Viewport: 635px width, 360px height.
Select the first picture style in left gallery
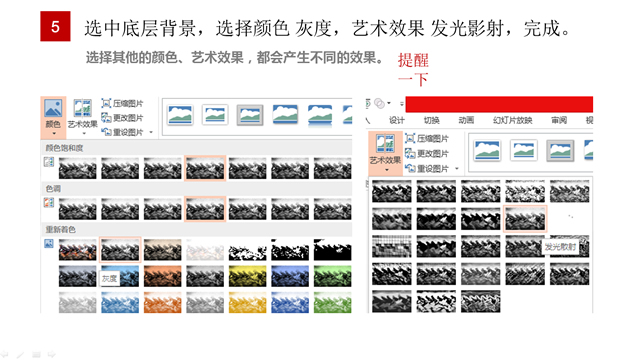tap(180, 115)
